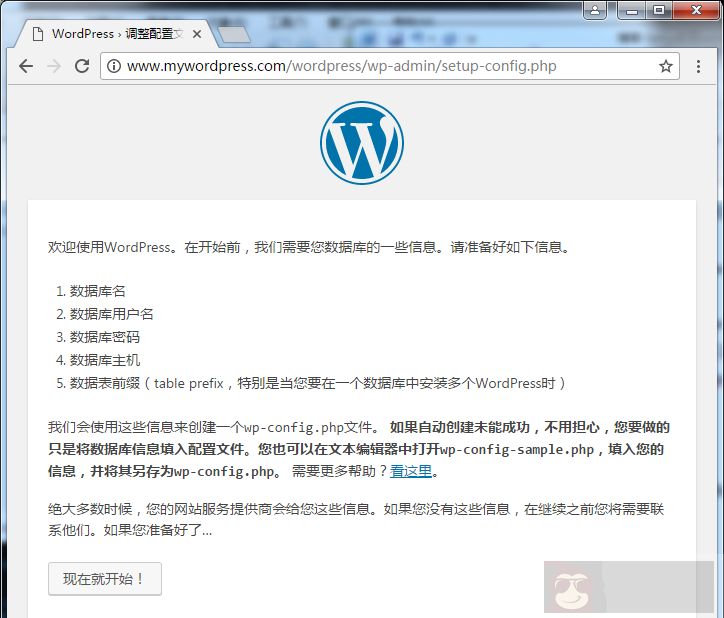Click the list item 数据库用户名

[111, 314]
